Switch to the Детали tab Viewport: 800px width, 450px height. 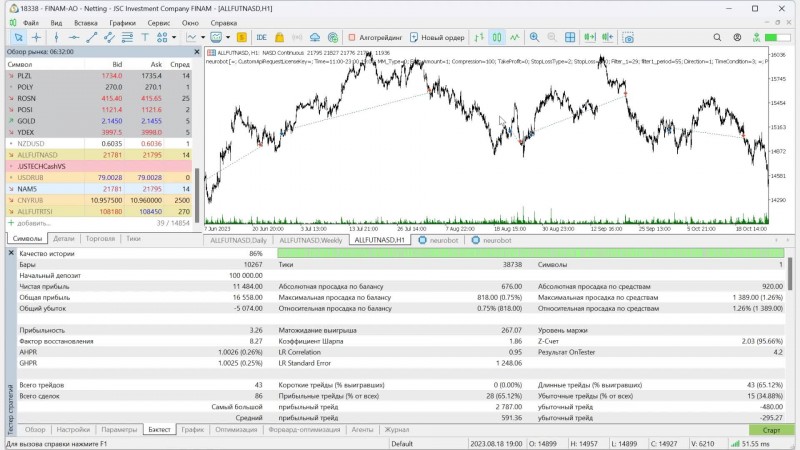tap(64, 238)
